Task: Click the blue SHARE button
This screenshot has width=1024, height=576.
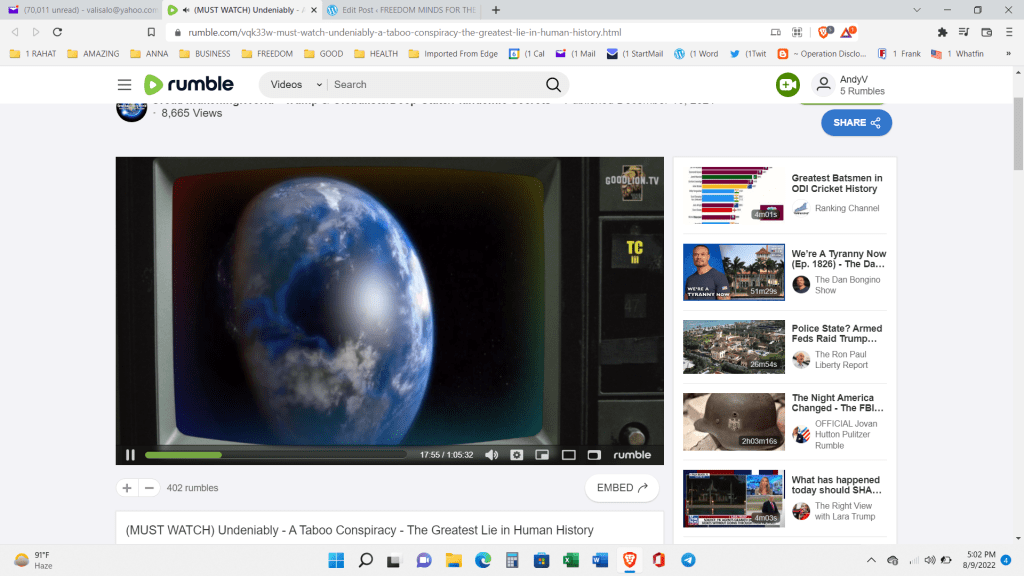Action: pos(856,123)
